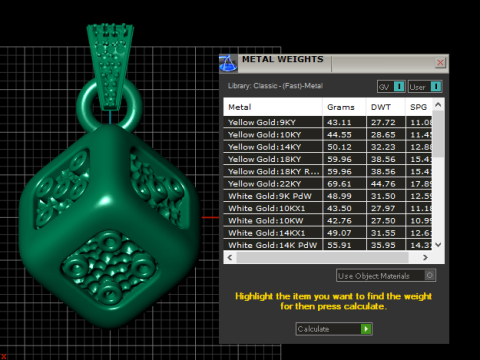The image size is (480, 360).
Task: Click the 49.07 grams value
Action: click(x=339, y=233)
